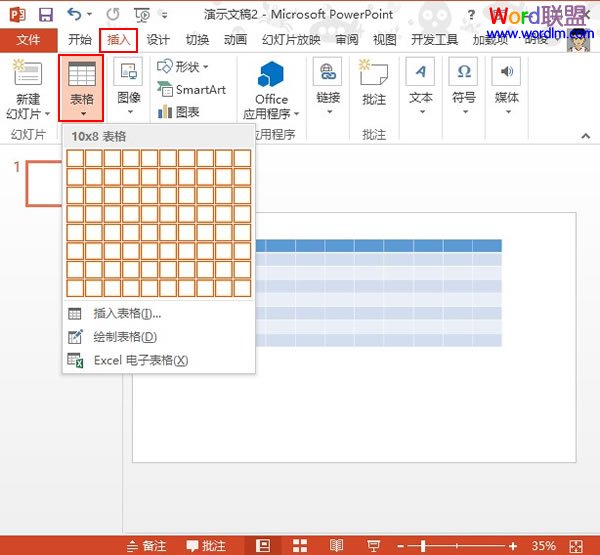The width and height of the screenshot is (600, 555).
Task: Fit slide to current window
Action: point(576,546)
